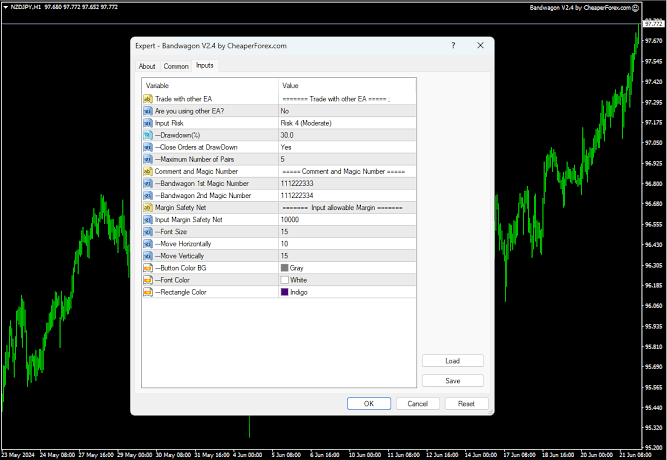Edit the Drawdown value 30.0

pyautogui.click(x=347, y=135)
